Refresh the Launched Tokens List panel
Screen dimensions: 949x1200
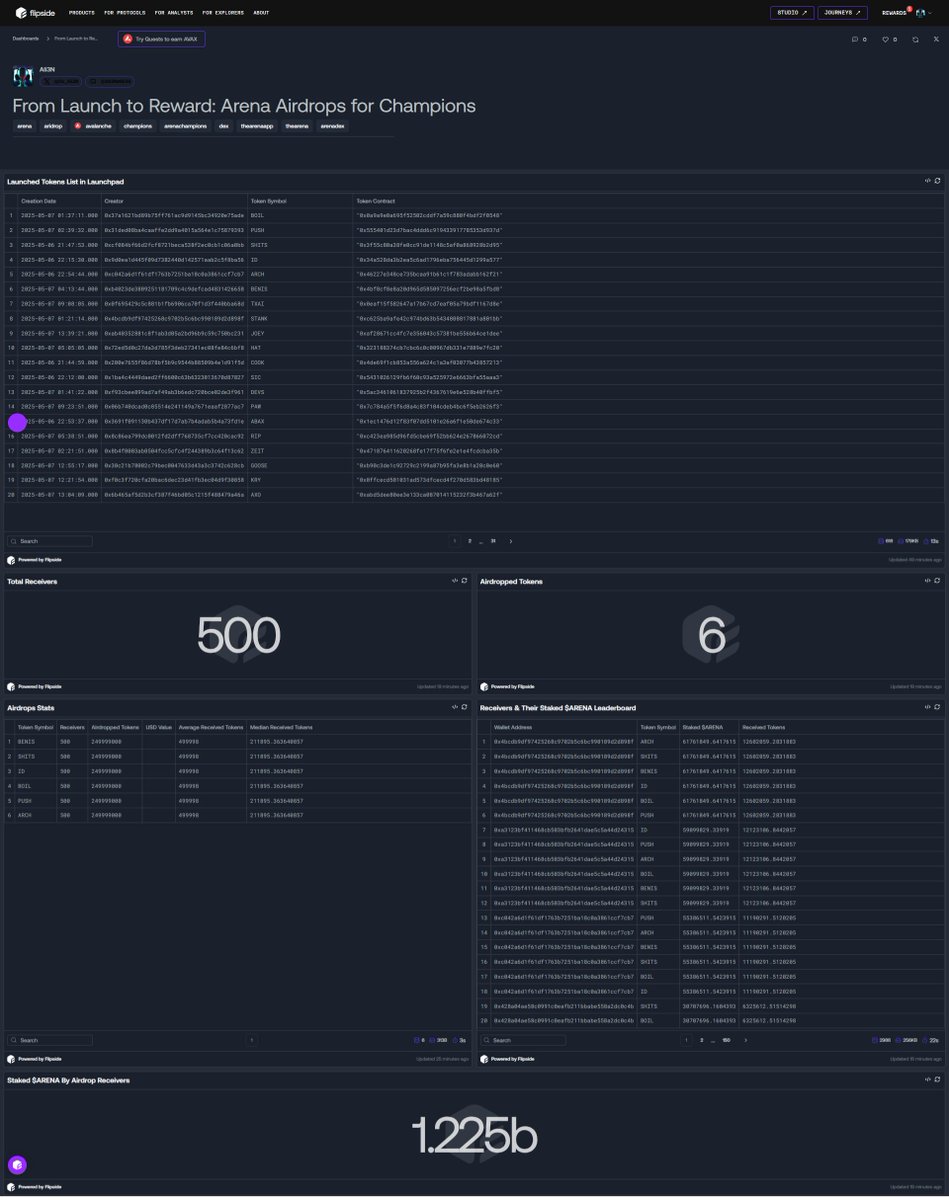pyautogui.click(x=937, y=181)
